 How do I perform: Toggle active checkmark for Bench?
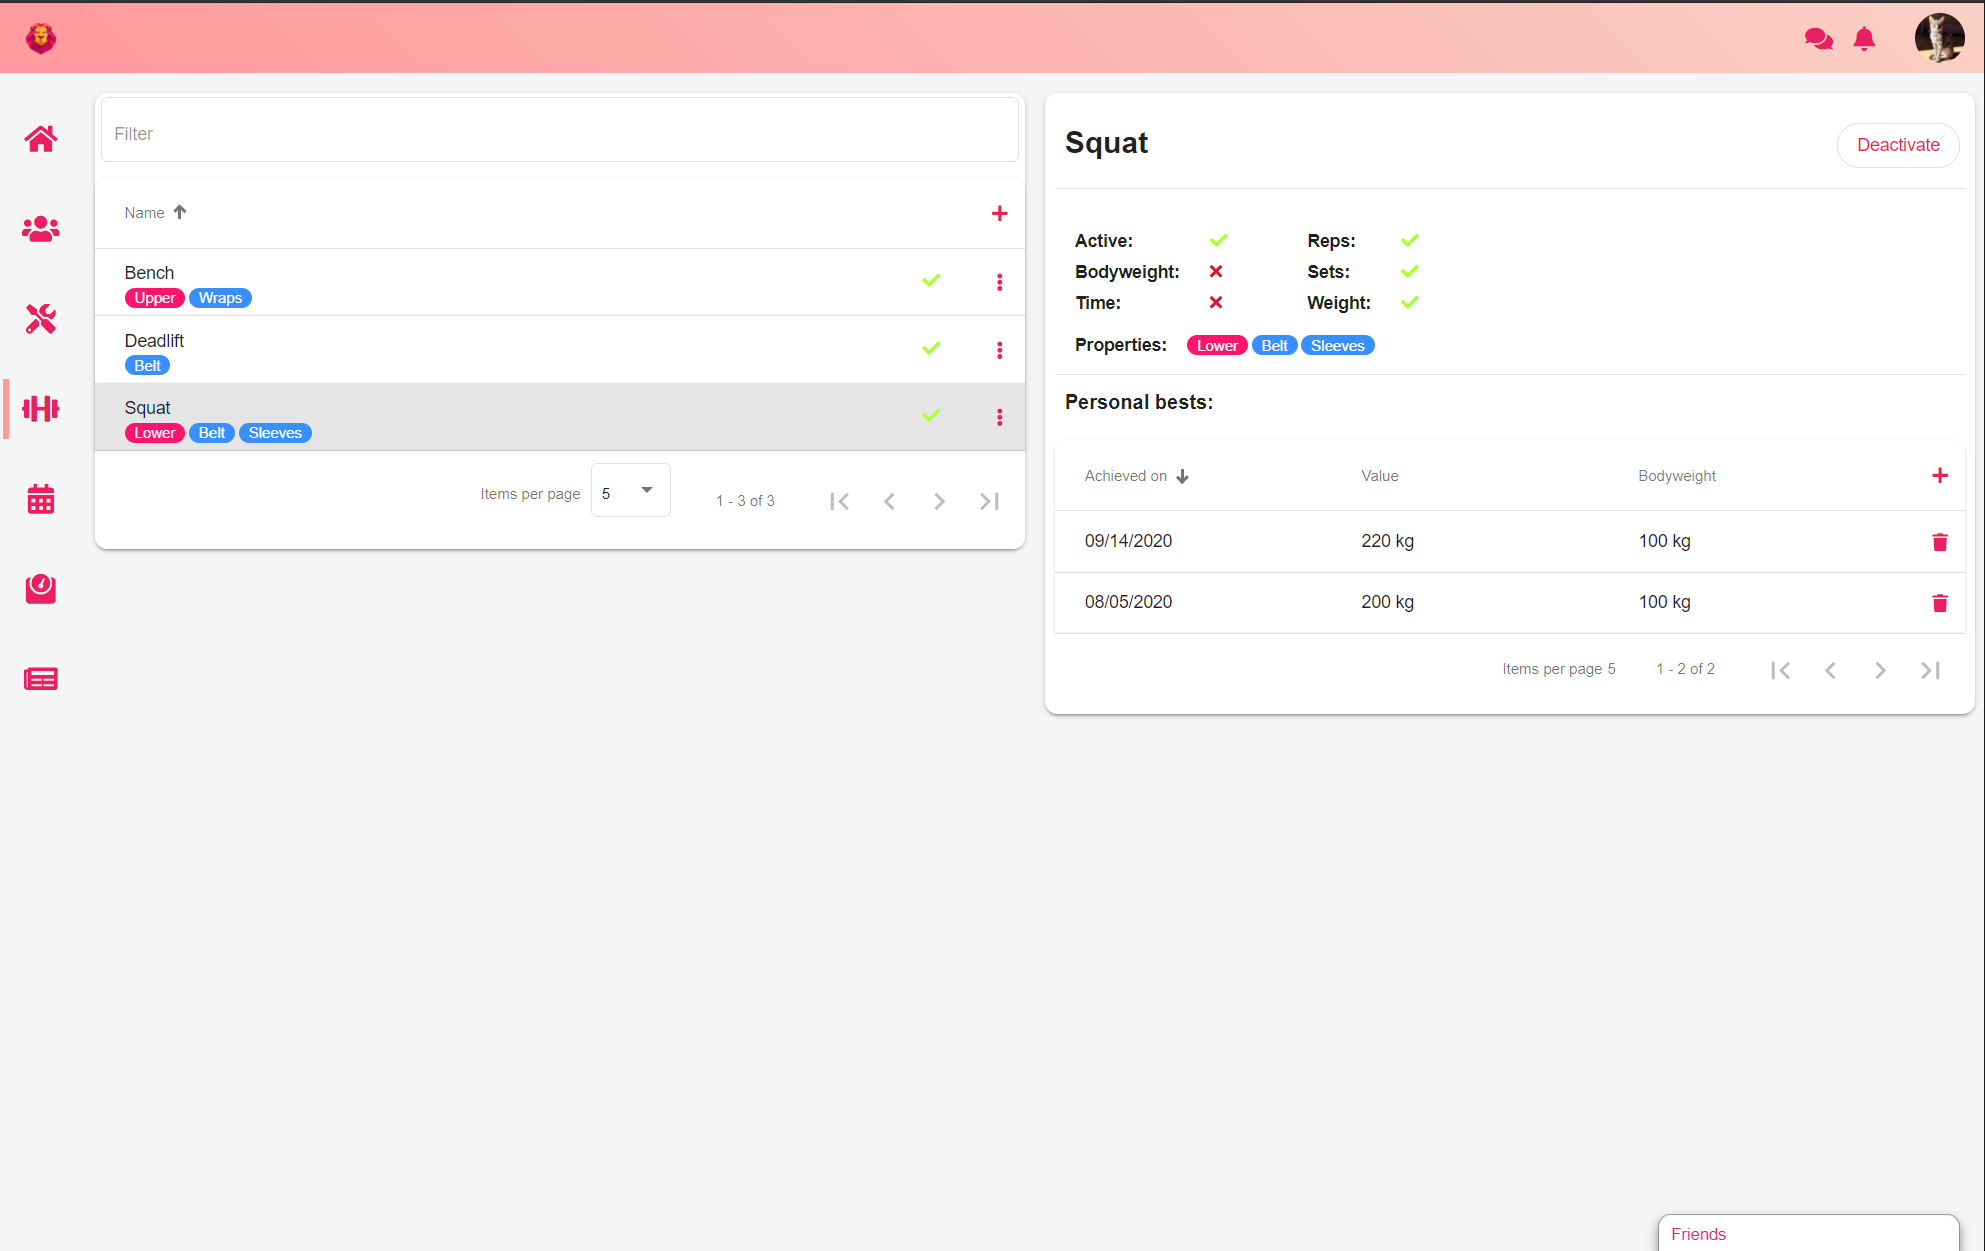click(931, 281)
